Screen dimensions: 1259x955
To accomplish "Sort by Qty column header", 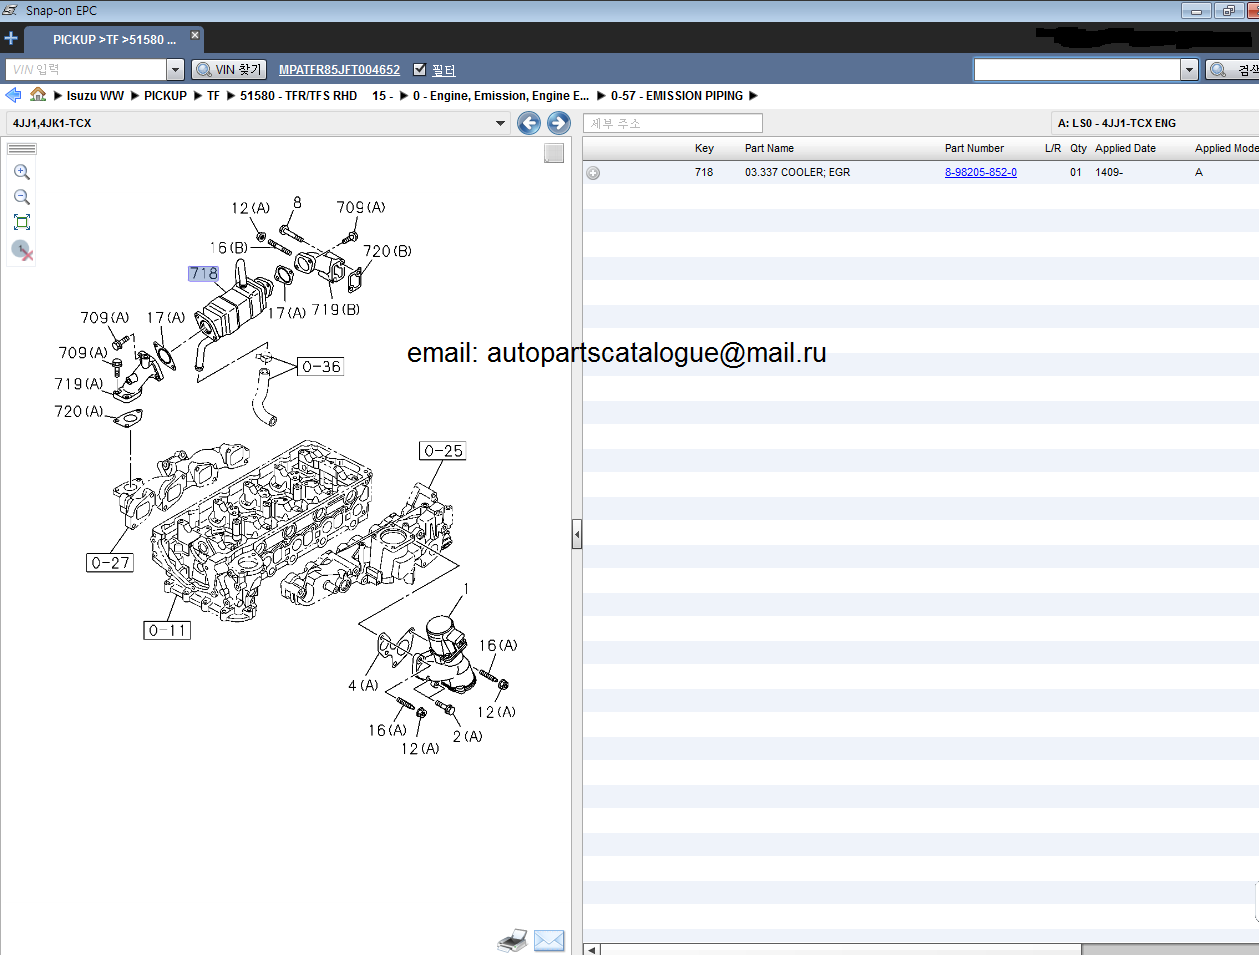I will coord(1078,148).
